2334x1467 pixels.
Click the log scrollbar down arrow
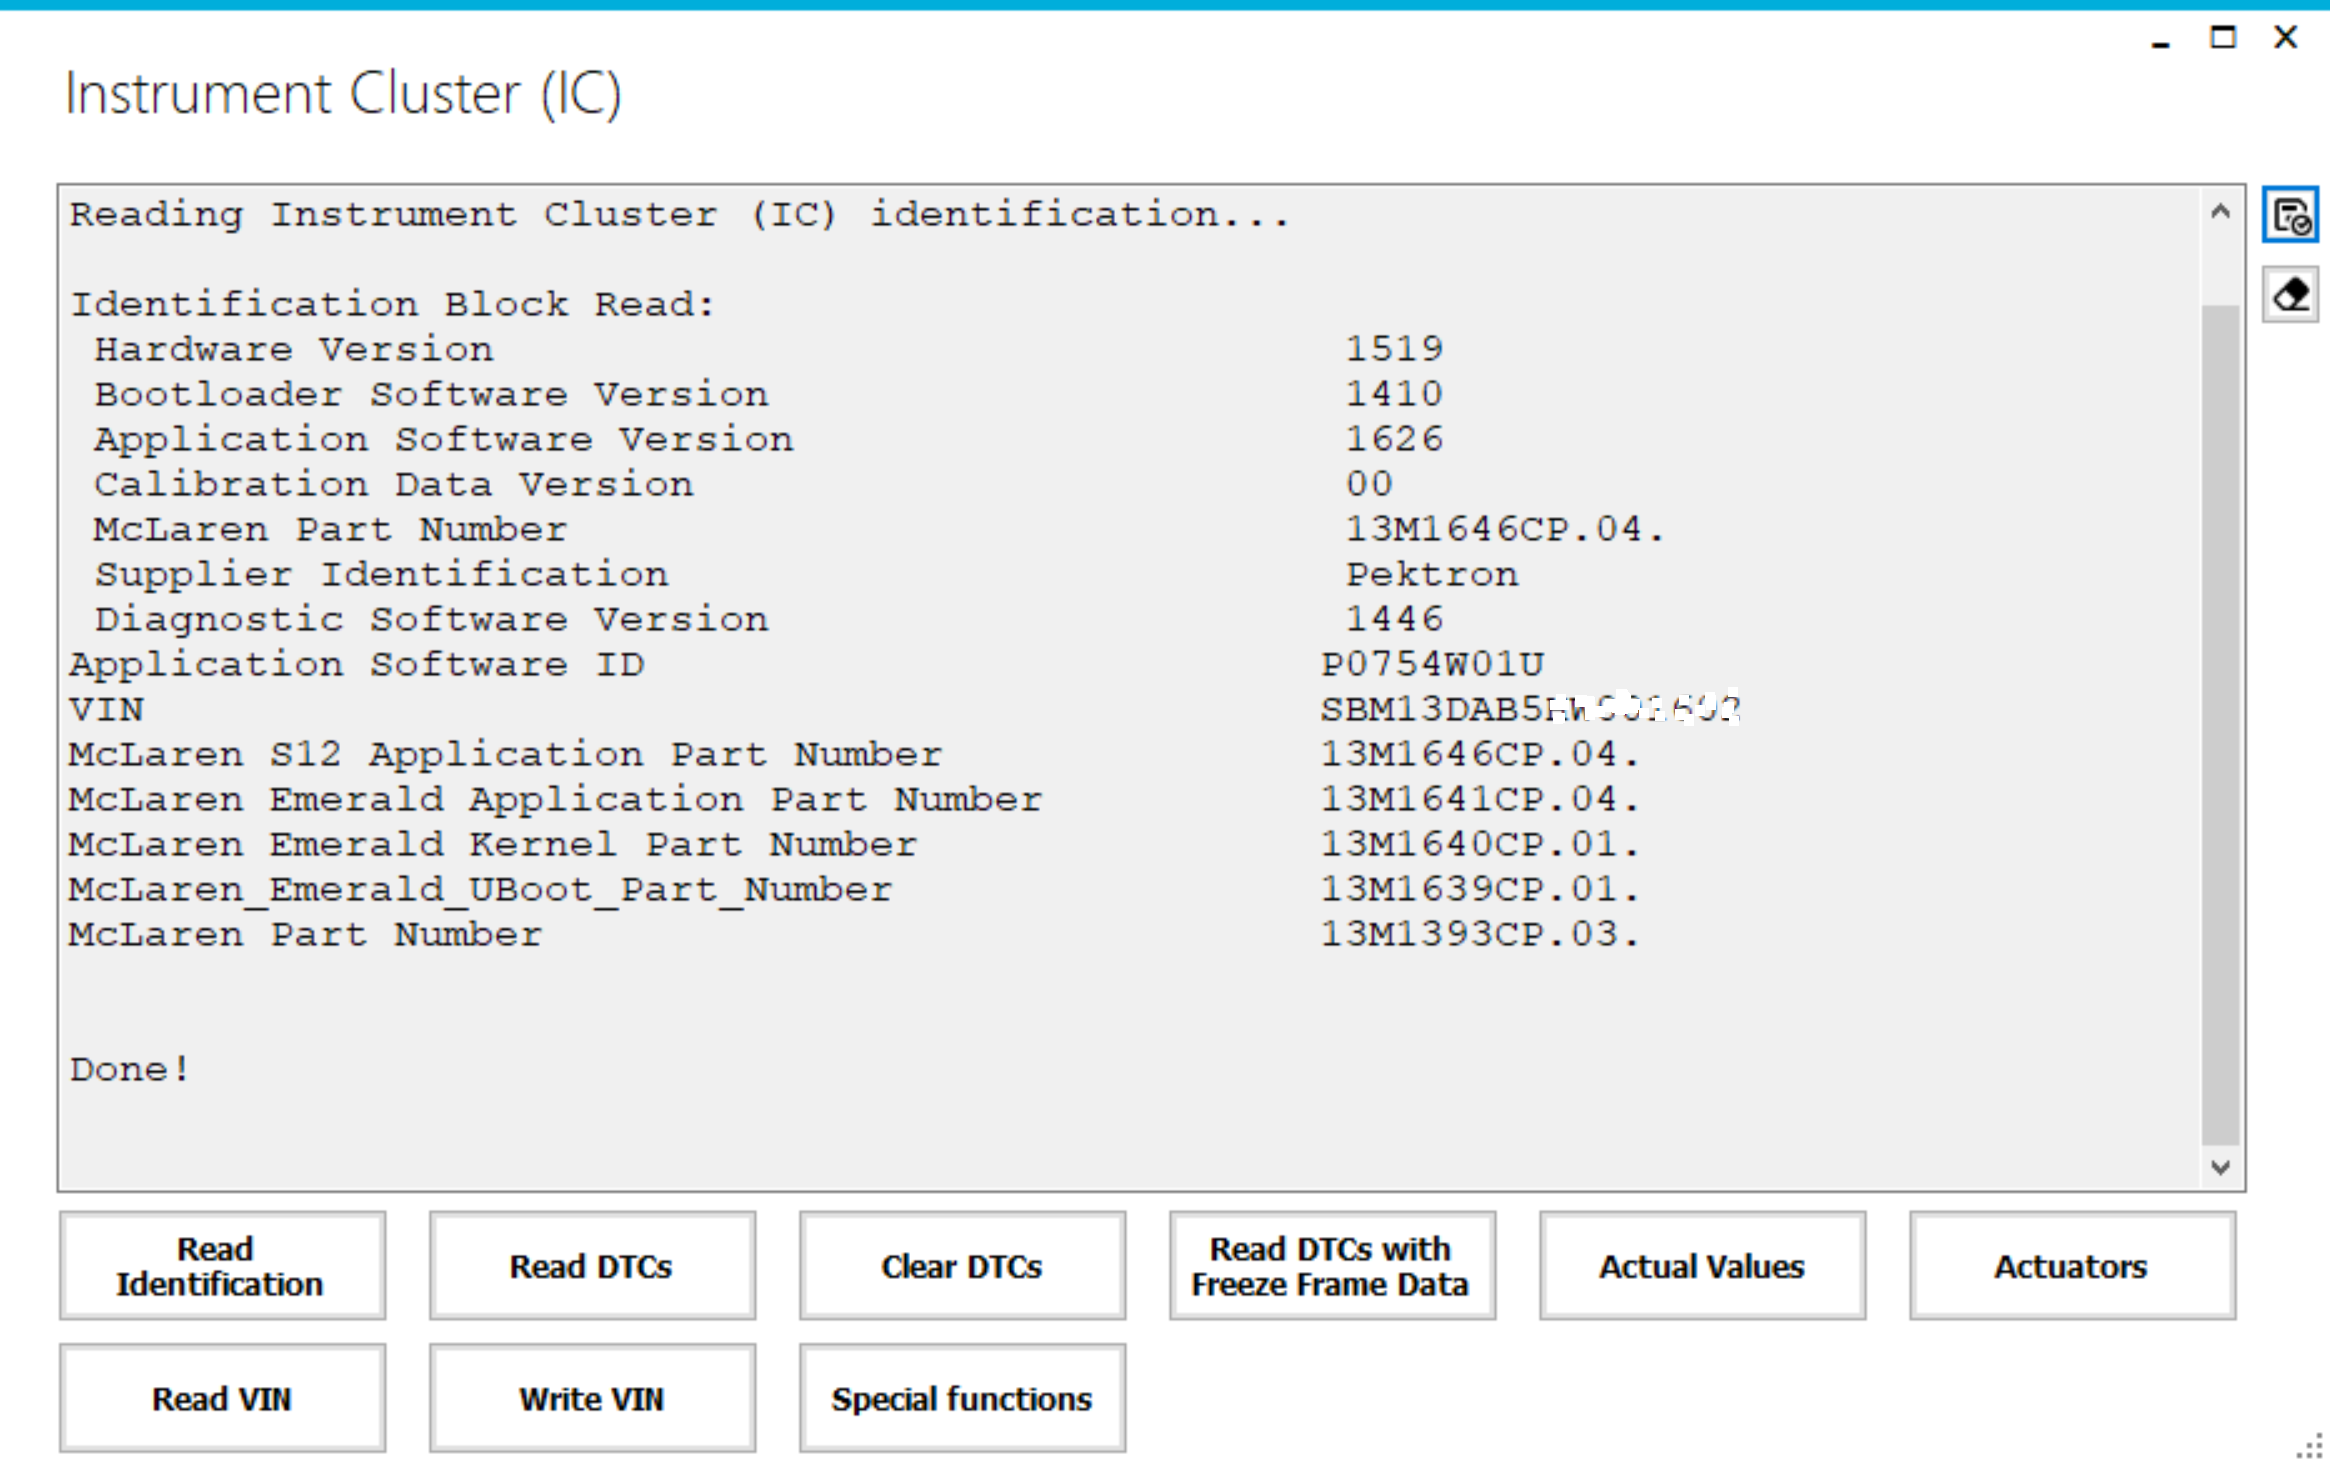click(2221, 1168)
